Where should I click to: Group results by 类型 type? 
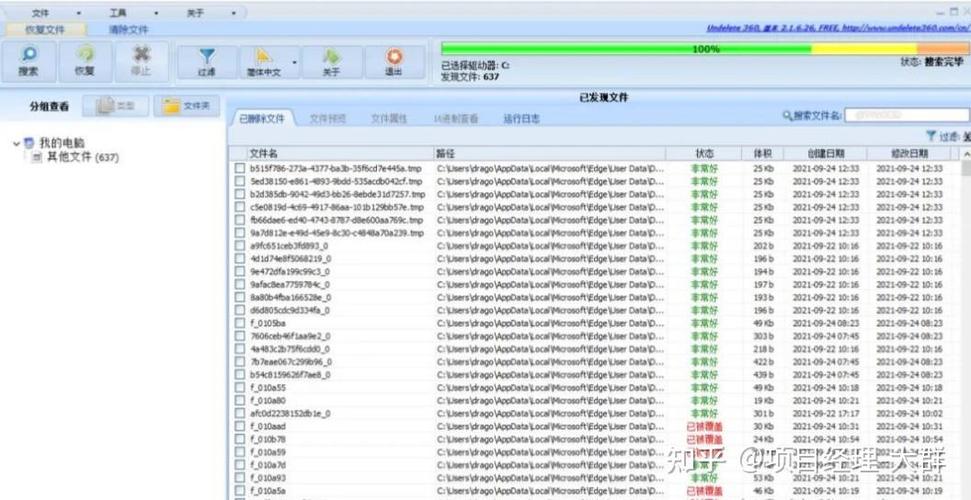[116, 106]
